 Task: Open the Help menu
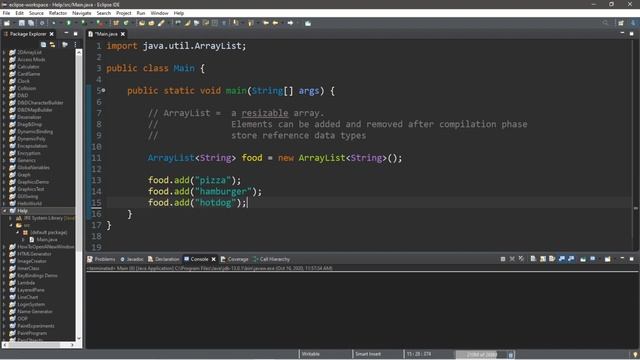179,13
